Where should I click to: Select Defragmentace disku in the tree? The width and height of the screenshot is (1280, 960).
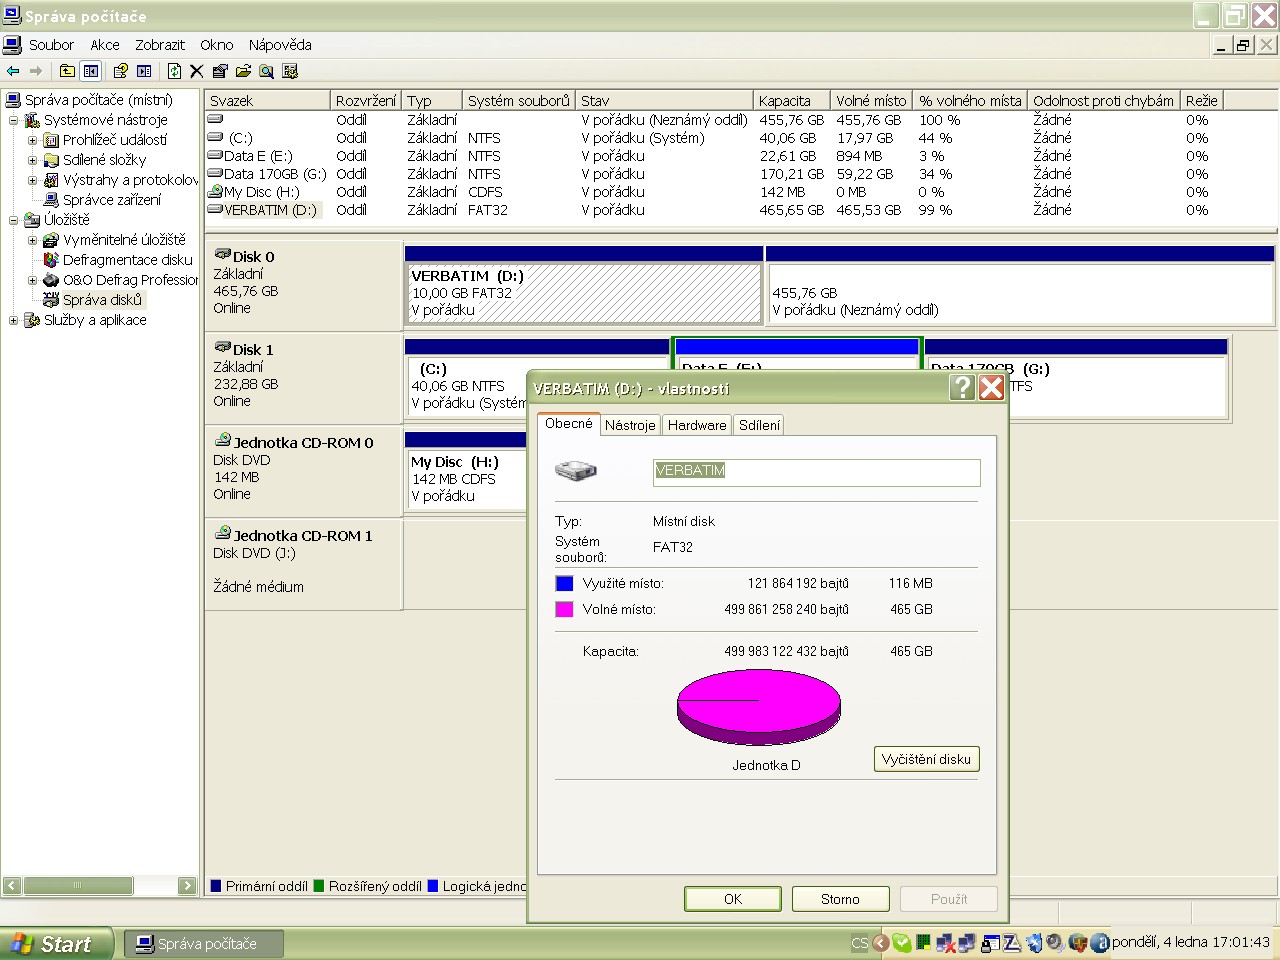tap(127, 260)
